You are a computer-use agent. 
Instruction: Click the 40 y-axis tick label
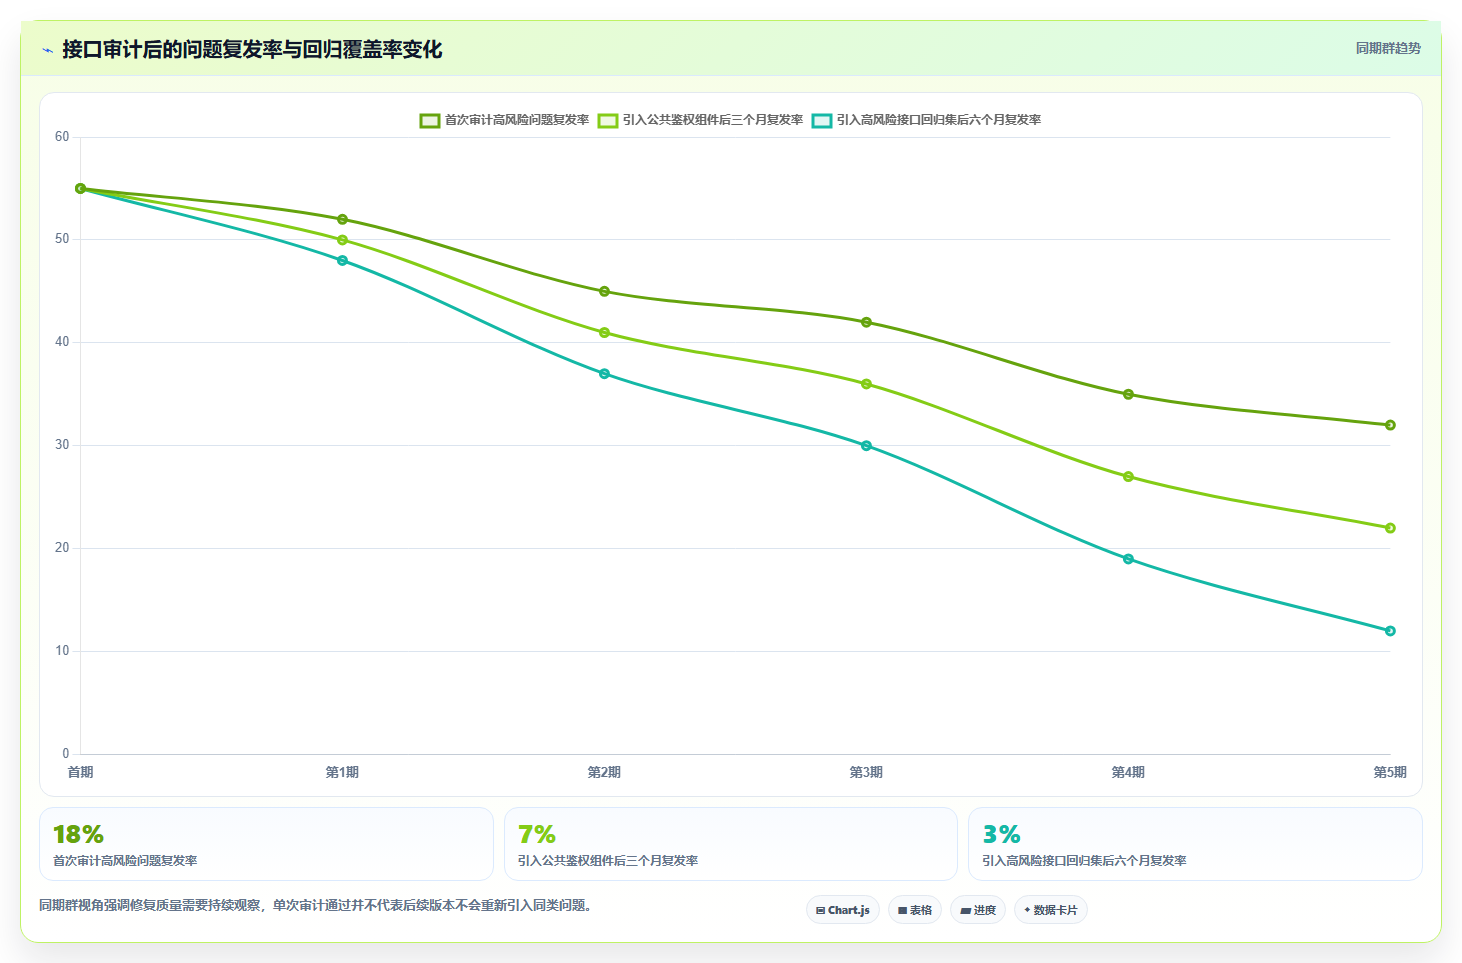coord(62,342)
